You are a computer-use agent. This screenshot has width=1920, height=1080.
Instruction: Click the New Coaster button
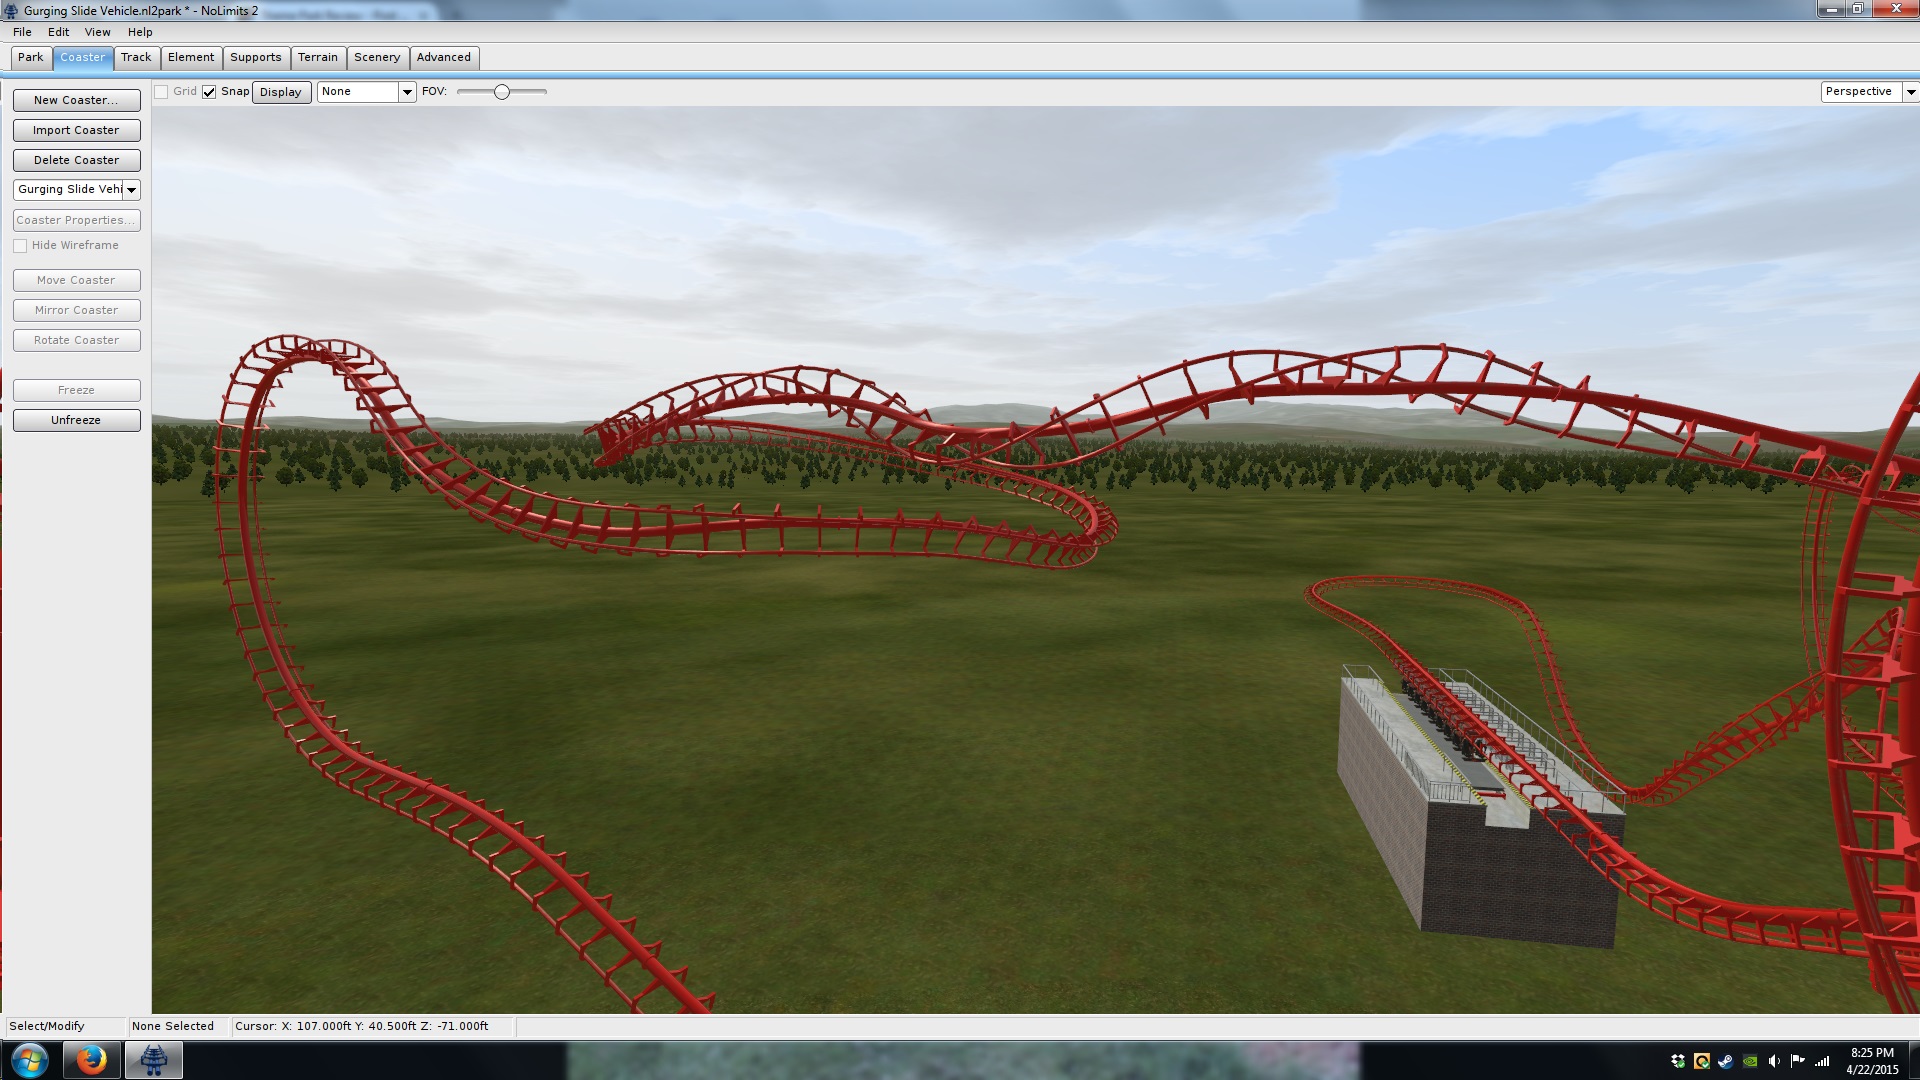(x=76, y=100)
